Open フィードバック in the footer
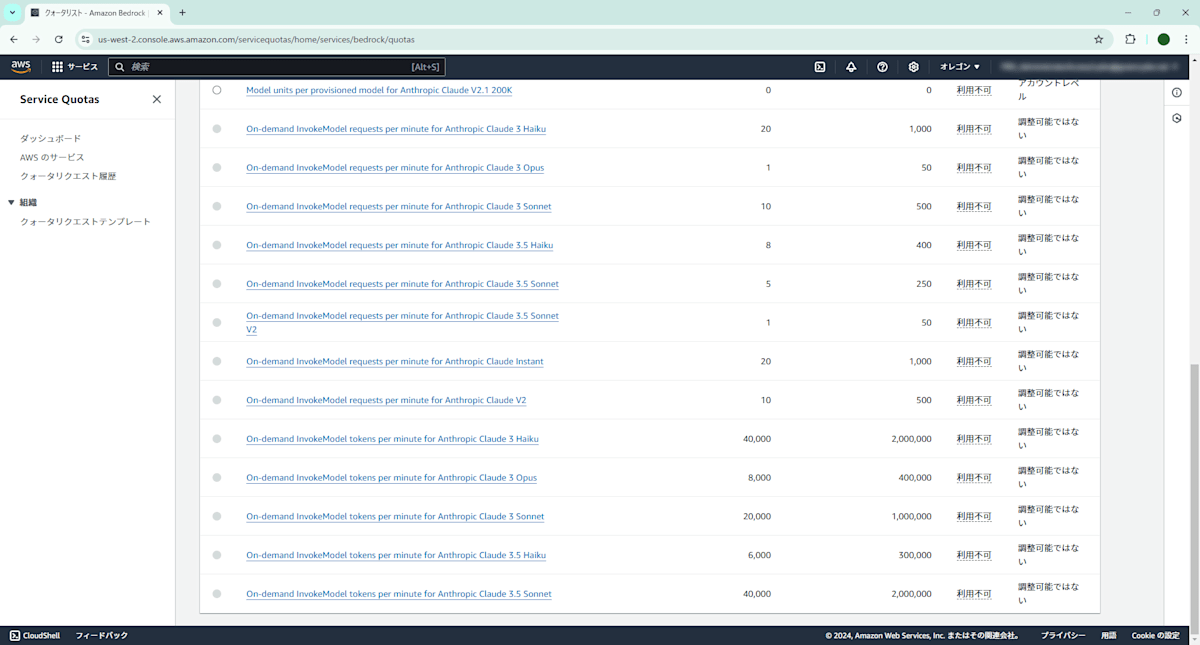This screenshot has height=645, width=1200. tap(101, 635)
